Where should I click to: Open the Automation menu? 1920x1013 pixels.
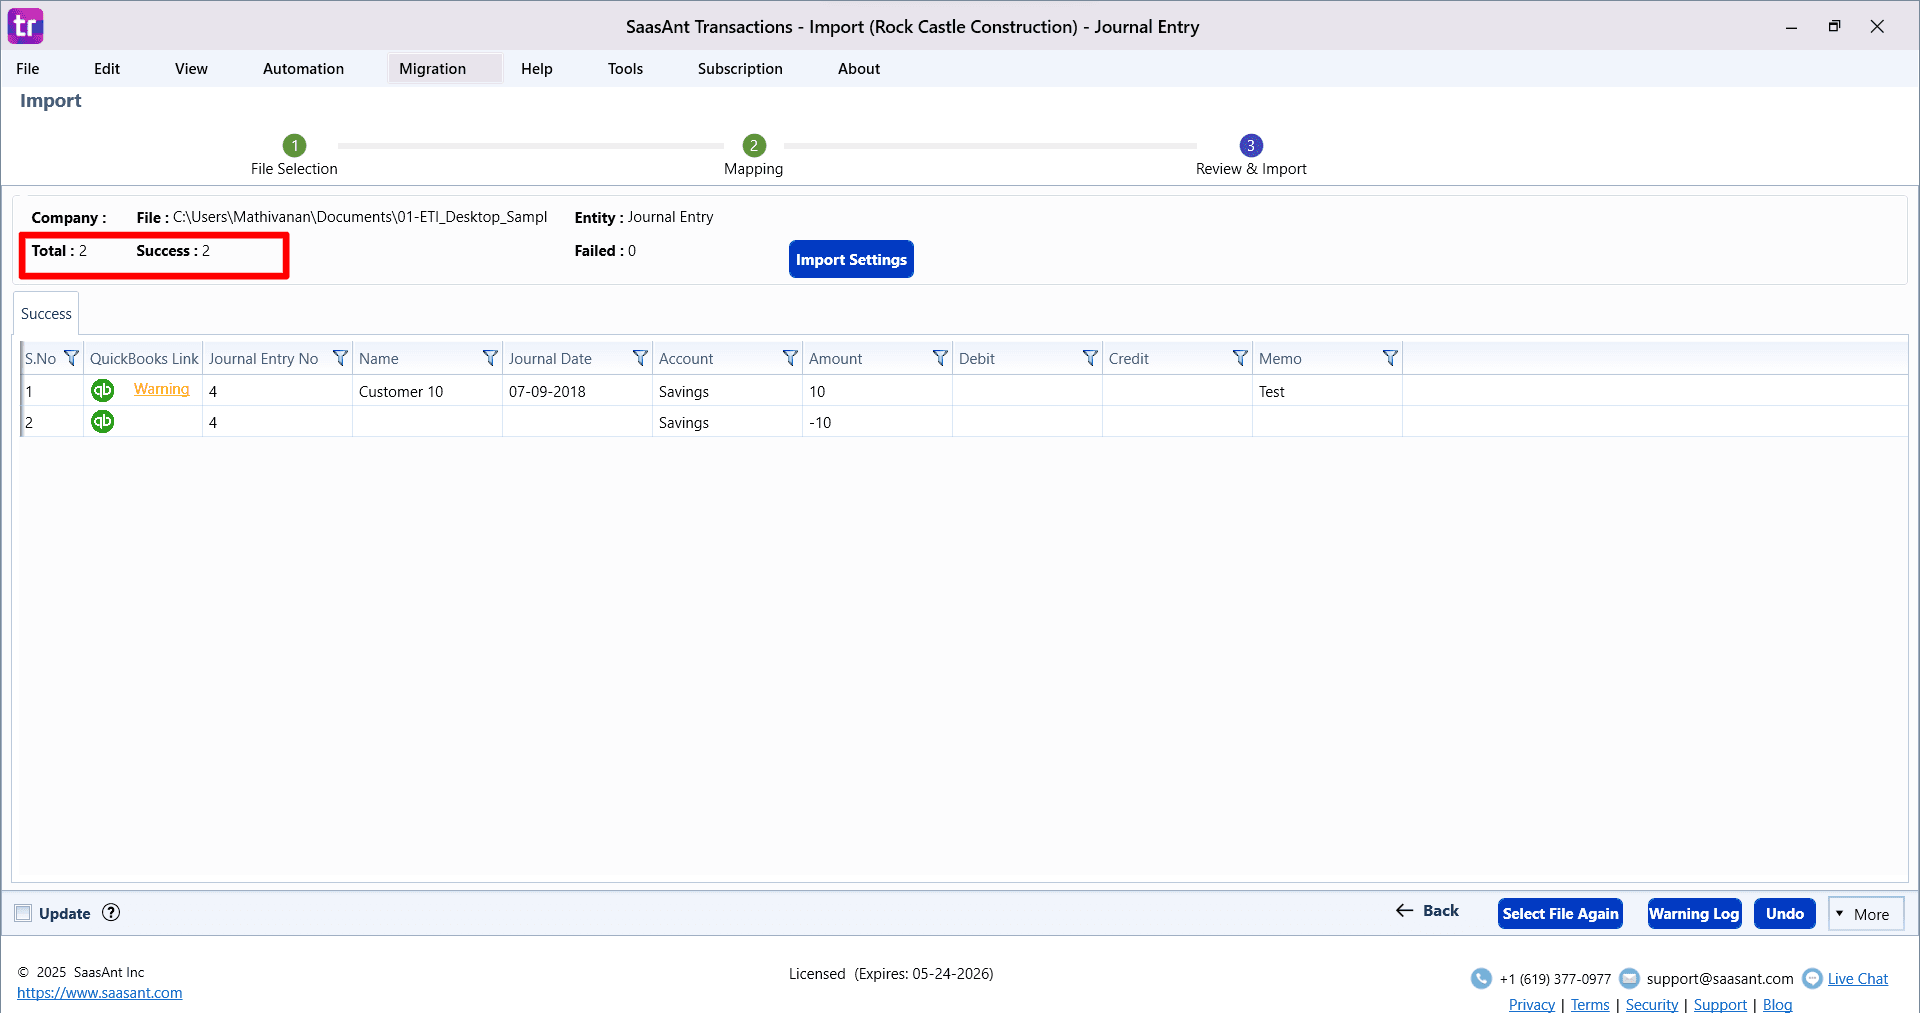303,69
